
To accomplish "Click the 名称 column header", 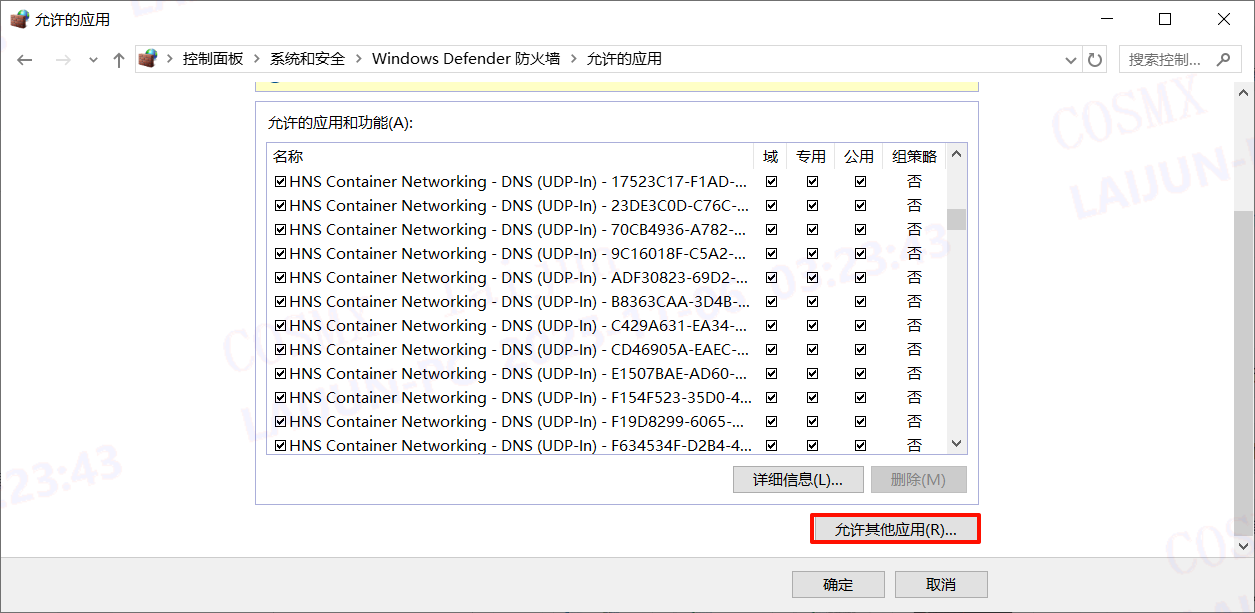I will coord(510,156).
